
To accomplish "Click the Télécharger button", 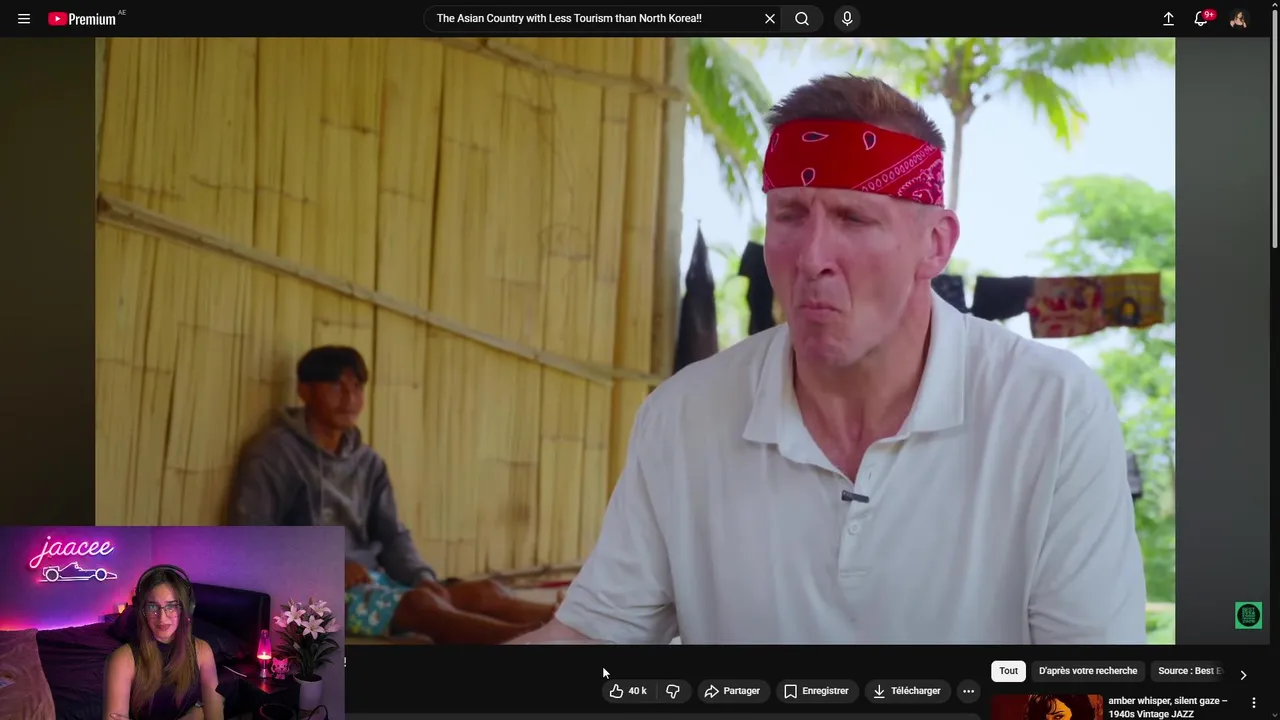I will (906, 691).
